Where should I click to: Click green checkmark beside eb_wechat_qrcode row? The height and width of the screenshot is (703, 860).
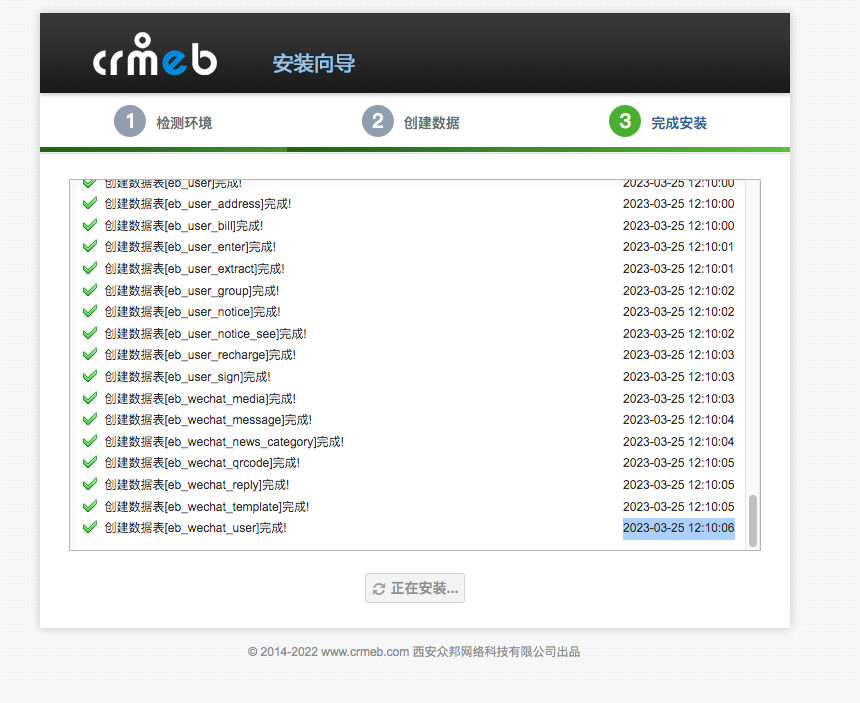[x=90, y=463]
